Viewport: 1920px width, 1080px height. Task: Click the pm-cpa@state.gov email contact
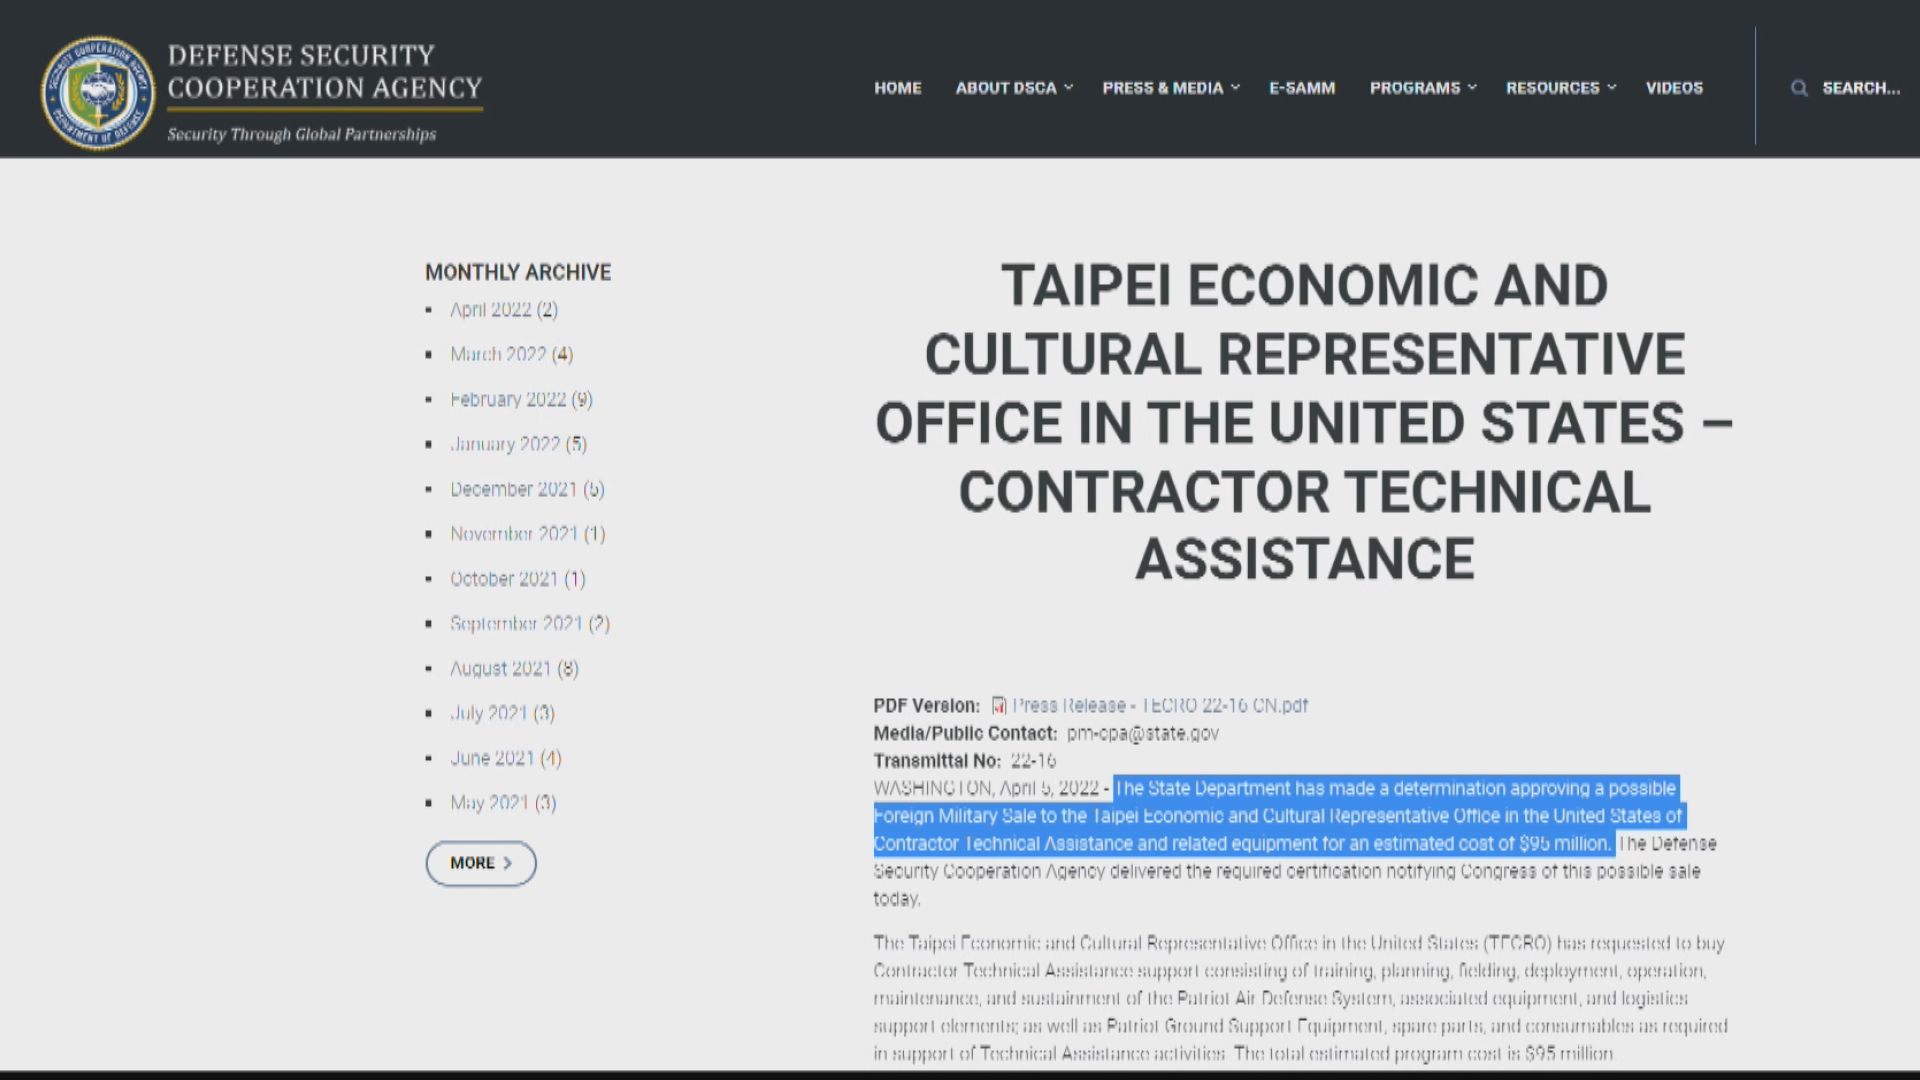click(x=1142, y=733)
